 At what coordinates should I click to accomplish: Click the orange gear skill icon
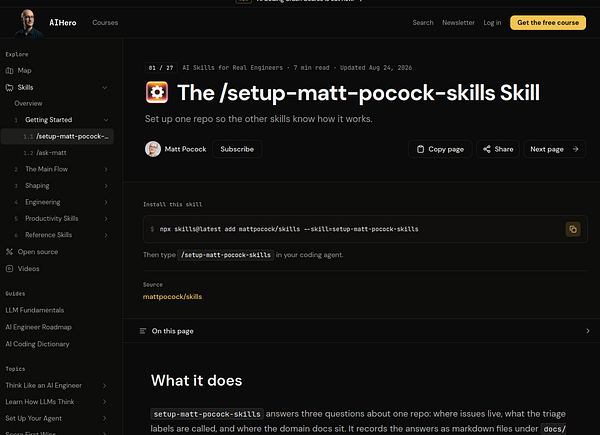tap(157, 92)
